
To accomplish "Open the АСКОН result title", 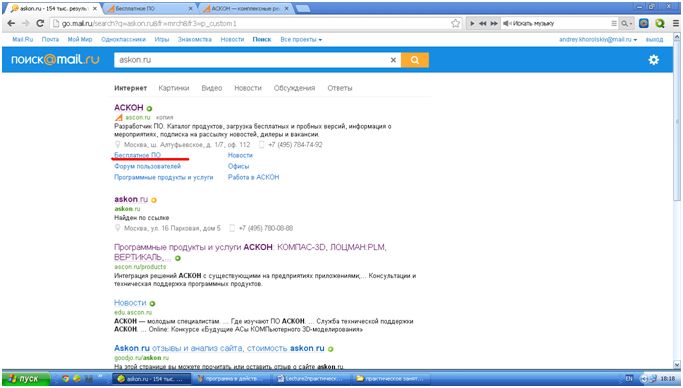I will 128,108.
